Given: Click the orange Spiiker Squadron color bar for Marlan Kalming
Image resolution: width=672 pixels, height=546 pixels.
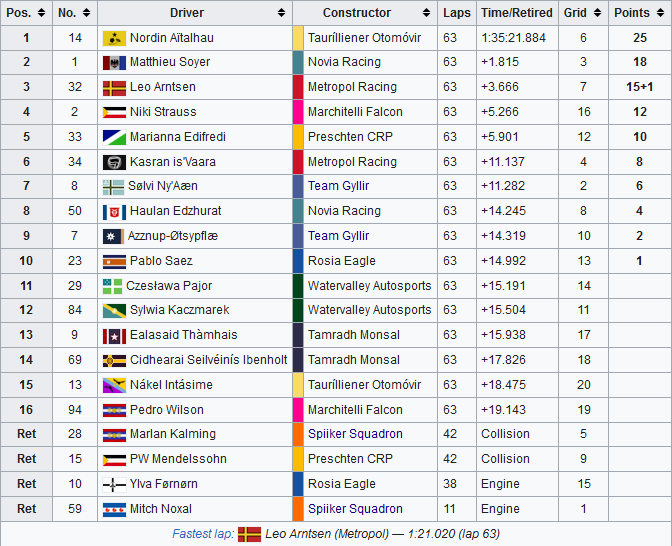Looking at the screenshot, I should (298, 435).
